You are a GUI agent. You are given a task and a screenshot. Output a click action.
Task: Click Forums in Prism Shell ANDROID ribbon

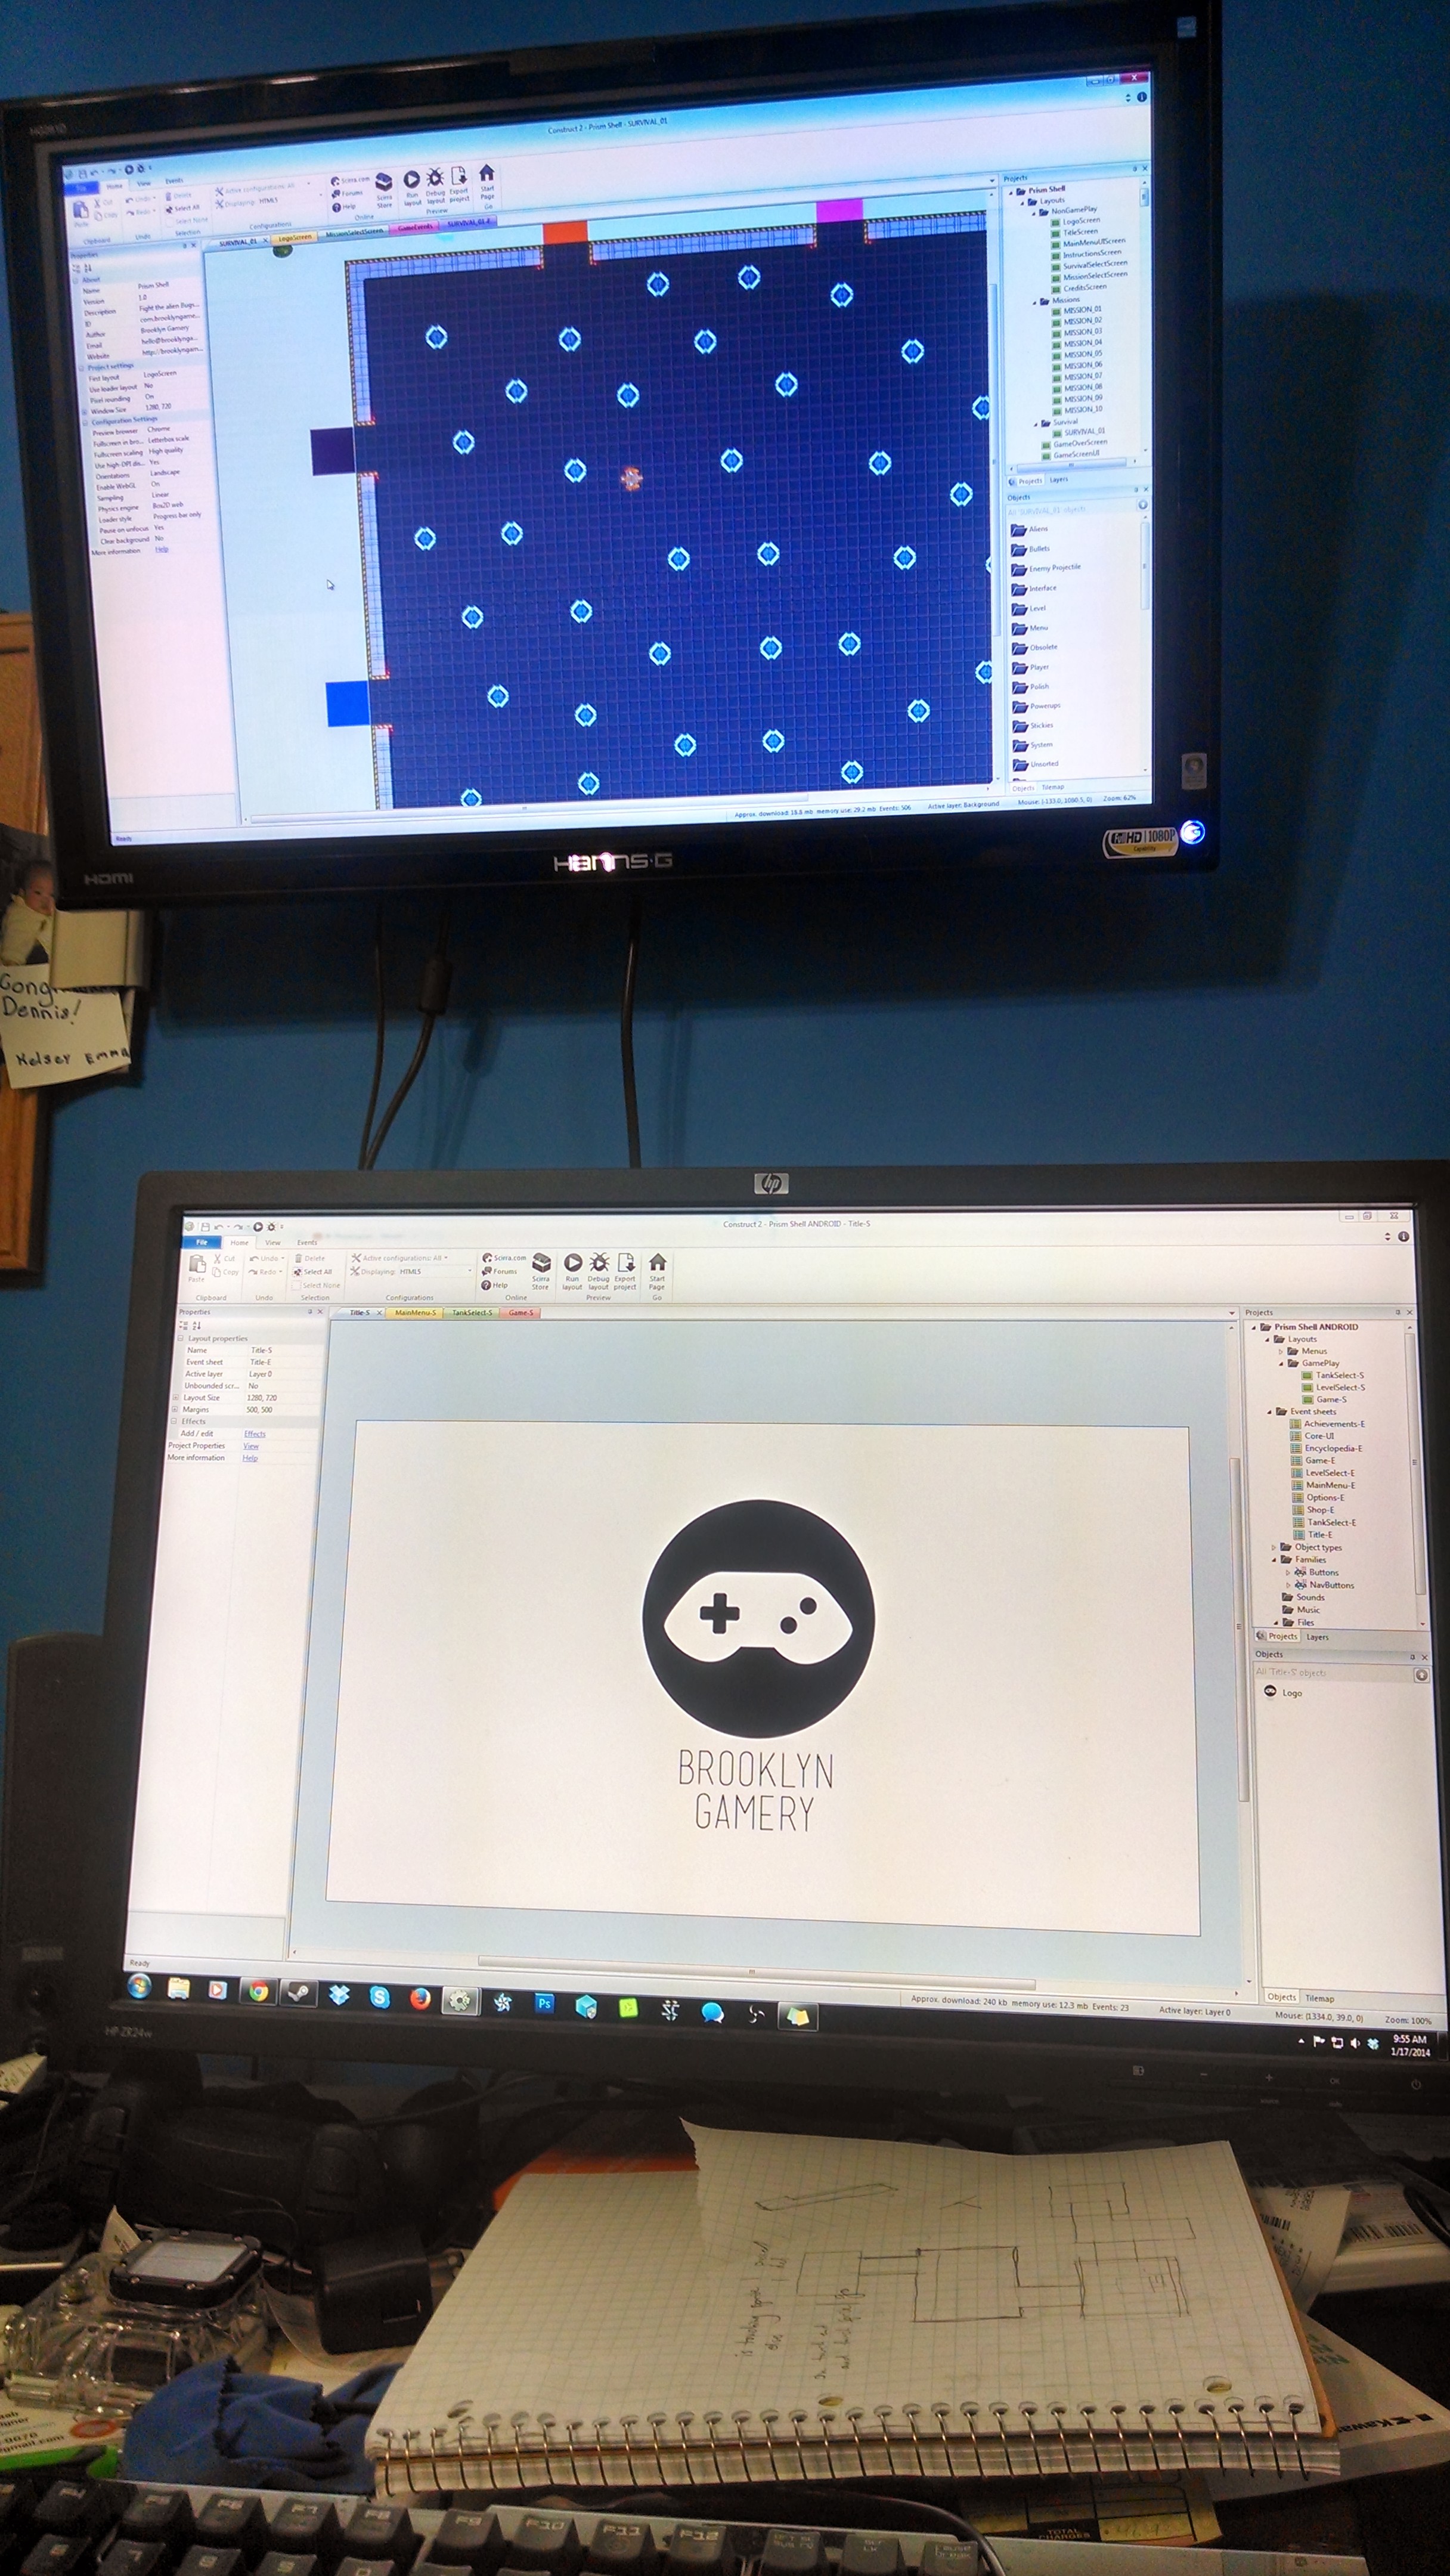[499, 1271]
